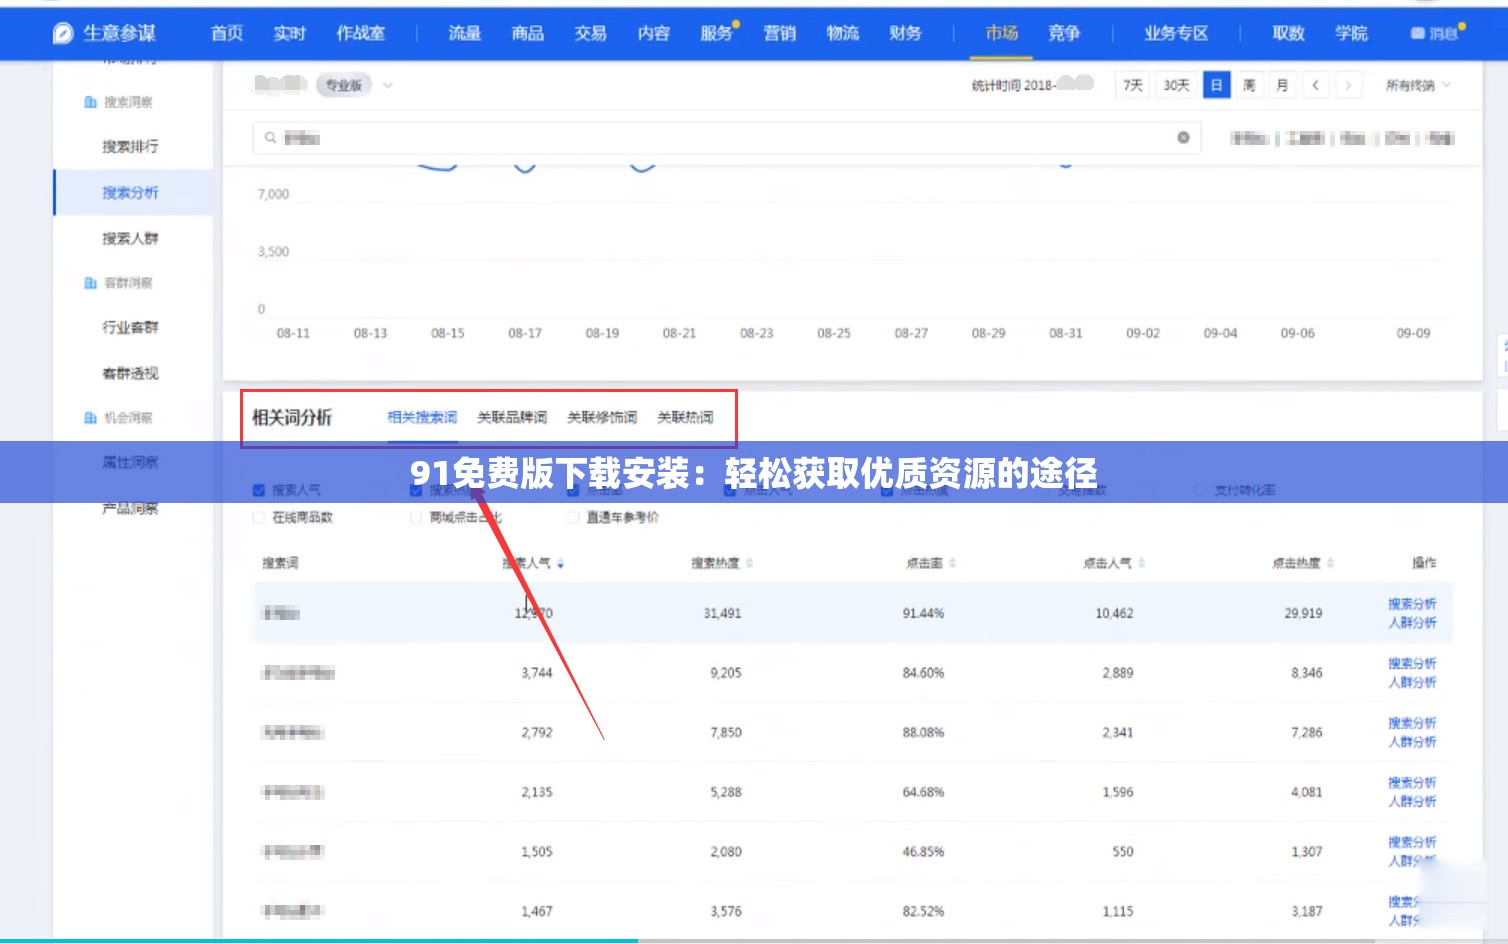1508x944 pixels.
Task: Open the 交易 top menu
Action: click(591, 33)
